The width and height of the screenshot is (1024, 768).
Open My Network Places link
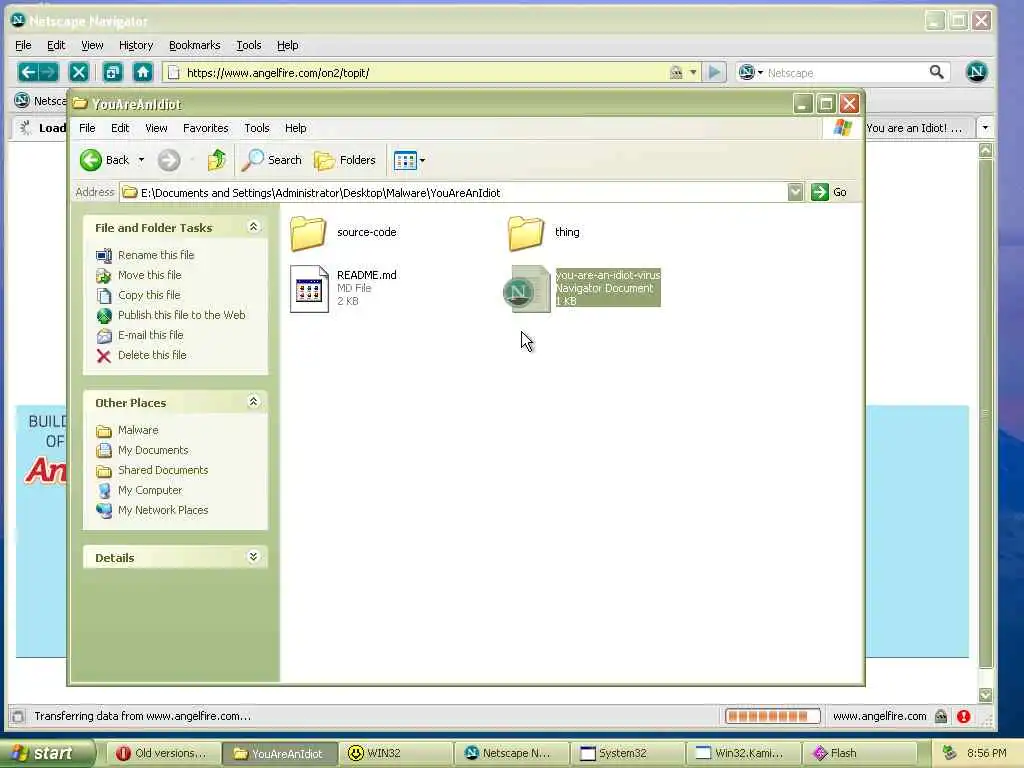[163, 510]
